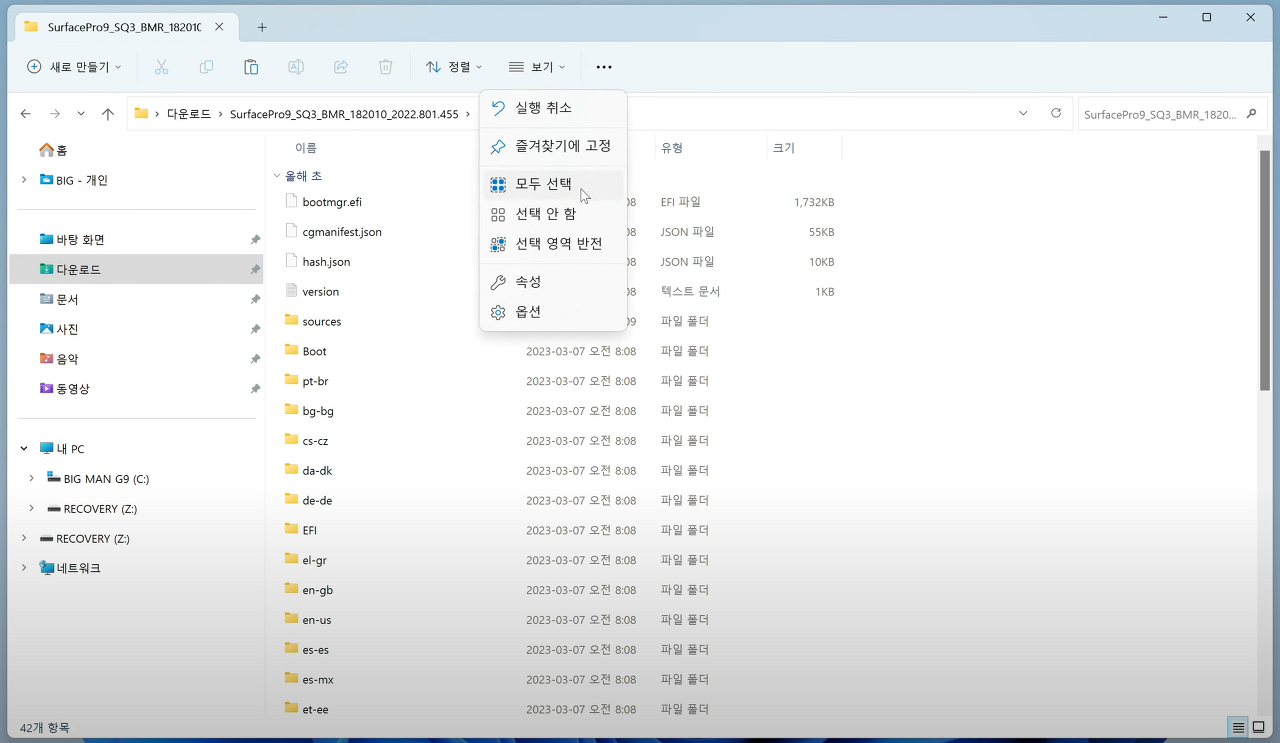Expand BIG - 개인 tree node
This screenshot has height=743, width=1280.
tap(24, 180)
